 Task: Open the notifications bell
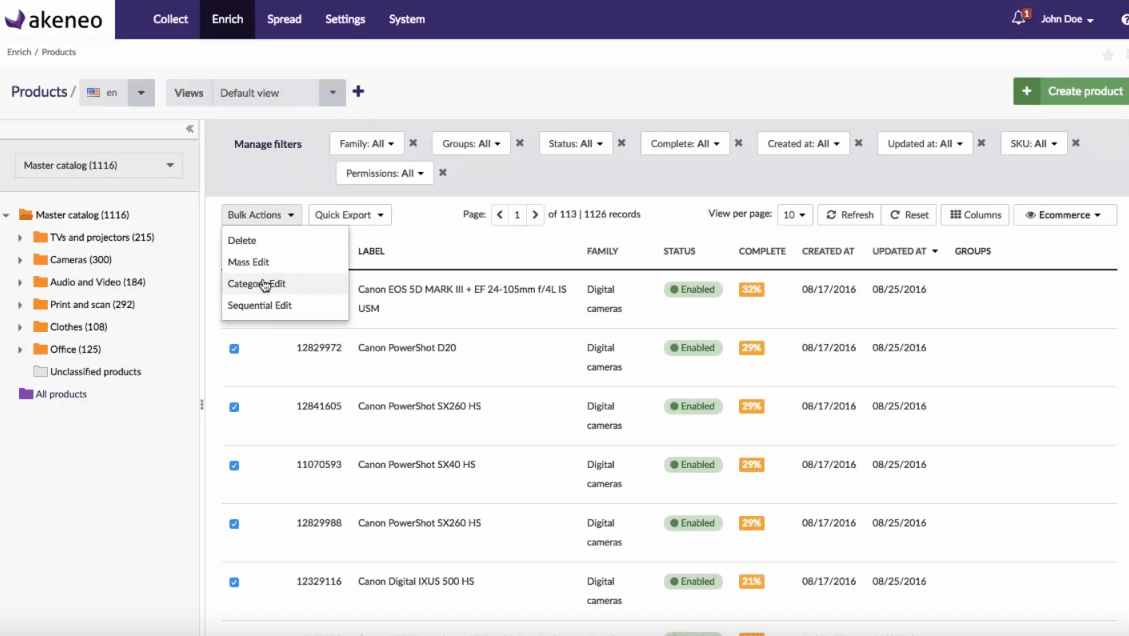(1018, 19)
